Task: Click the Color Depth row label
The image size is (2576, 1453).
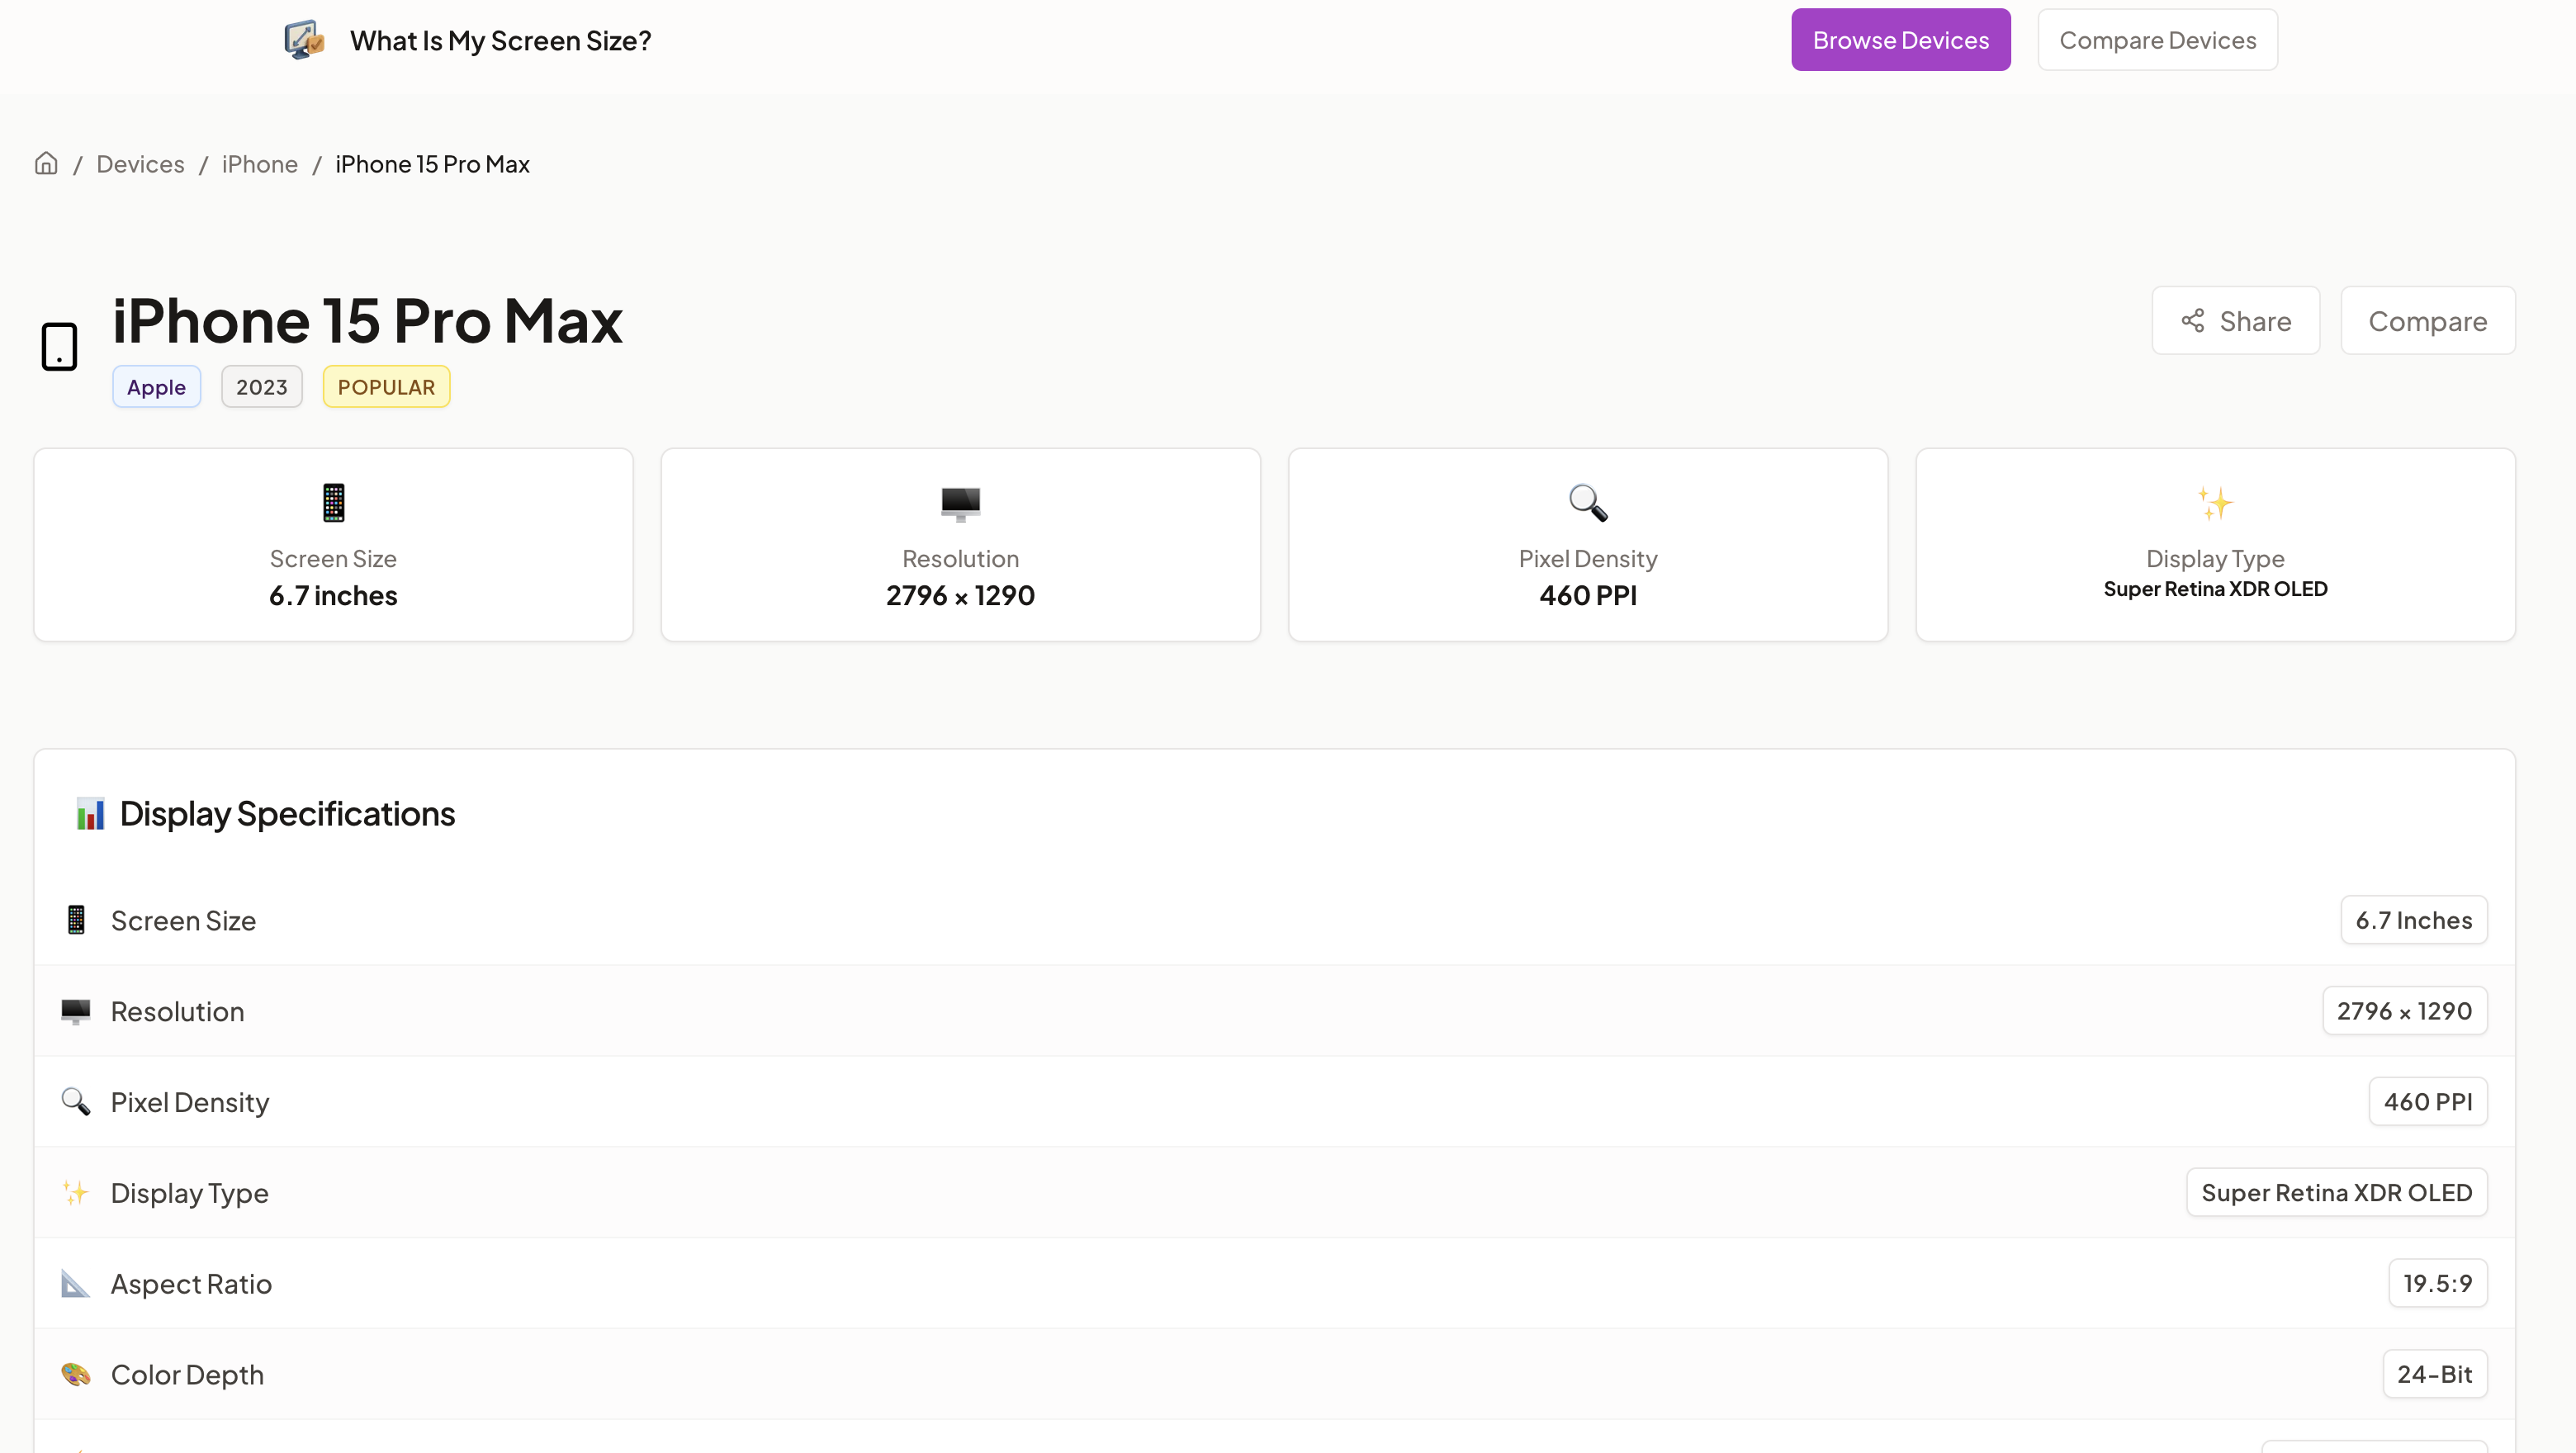Action: click(x=187, y=1376)
